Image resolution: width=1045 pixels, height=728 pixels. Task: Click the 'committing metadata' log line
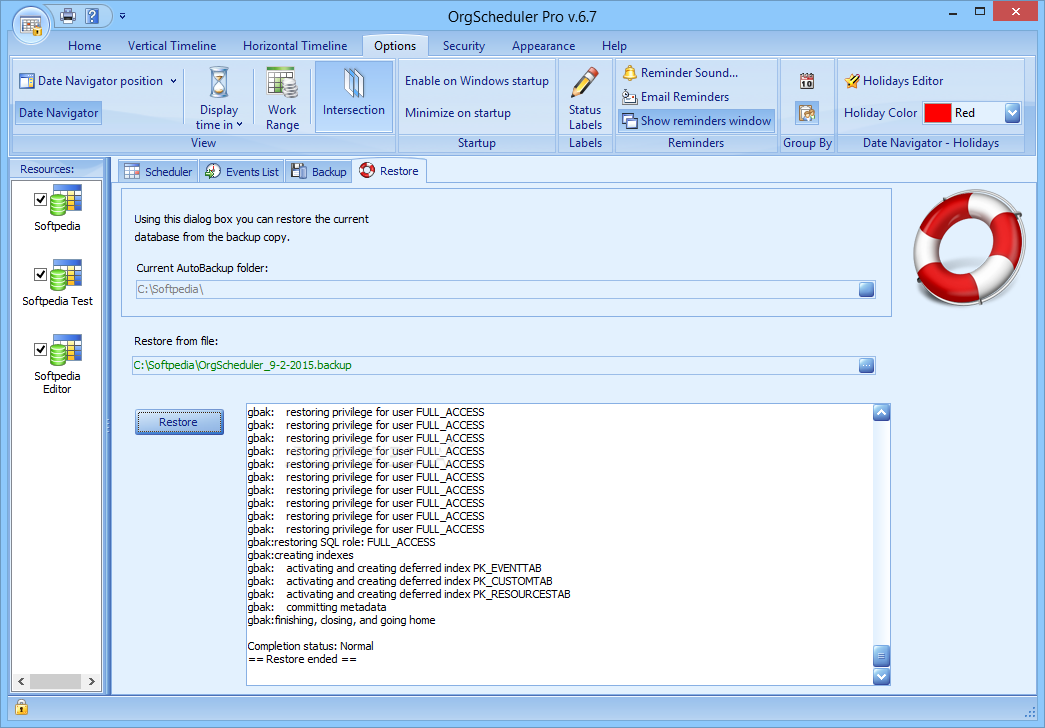pyautogui.click(x=317, y=607)
